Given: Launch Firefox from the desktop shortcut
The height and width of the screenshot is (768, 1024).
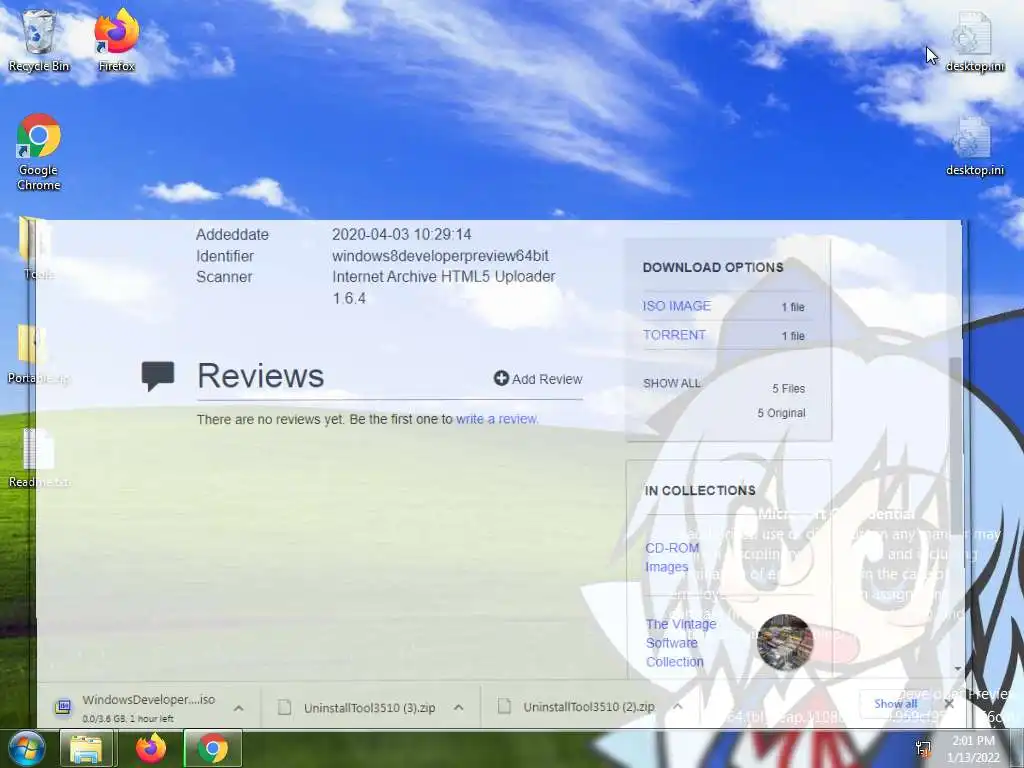Looking at the screenshot, I should [116, 39].
